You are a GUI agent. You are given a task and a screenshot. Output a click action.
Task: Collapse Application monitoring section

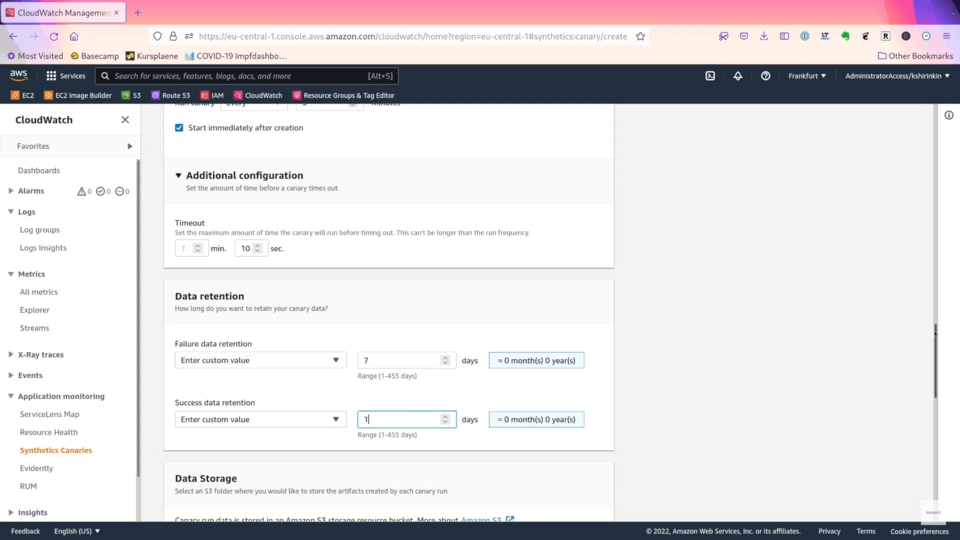click(11, 396)
